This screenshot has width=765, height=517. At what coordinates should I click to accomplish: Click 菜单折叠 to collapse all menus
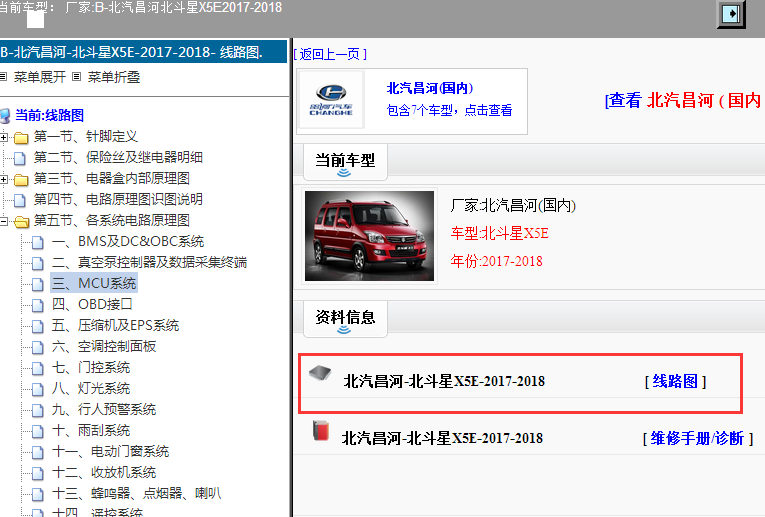coord(114,77)
